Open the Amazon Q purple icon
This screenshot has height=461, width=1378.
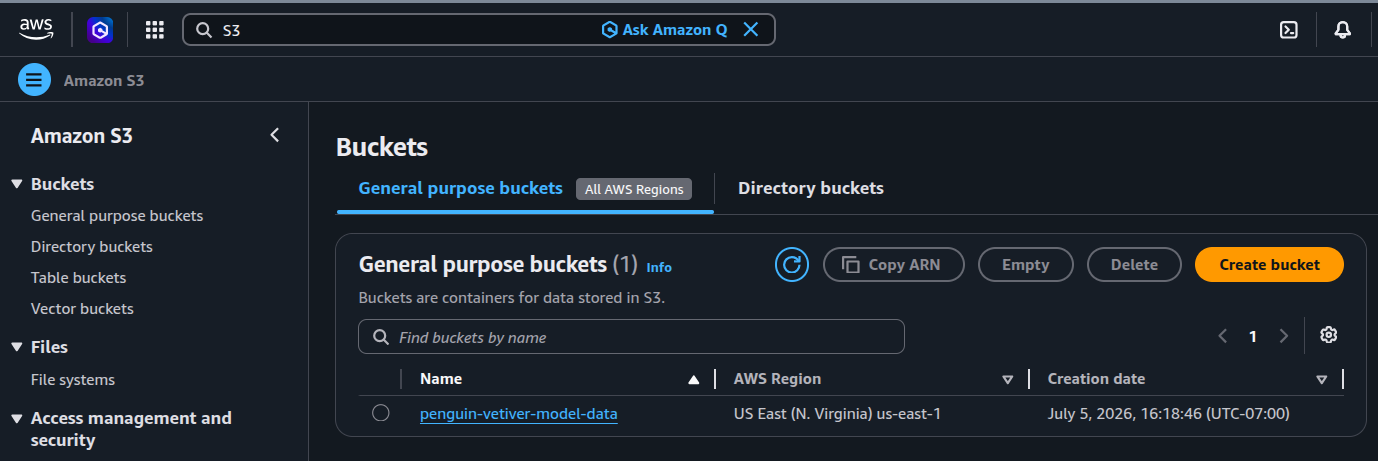(x=100, y=30)
